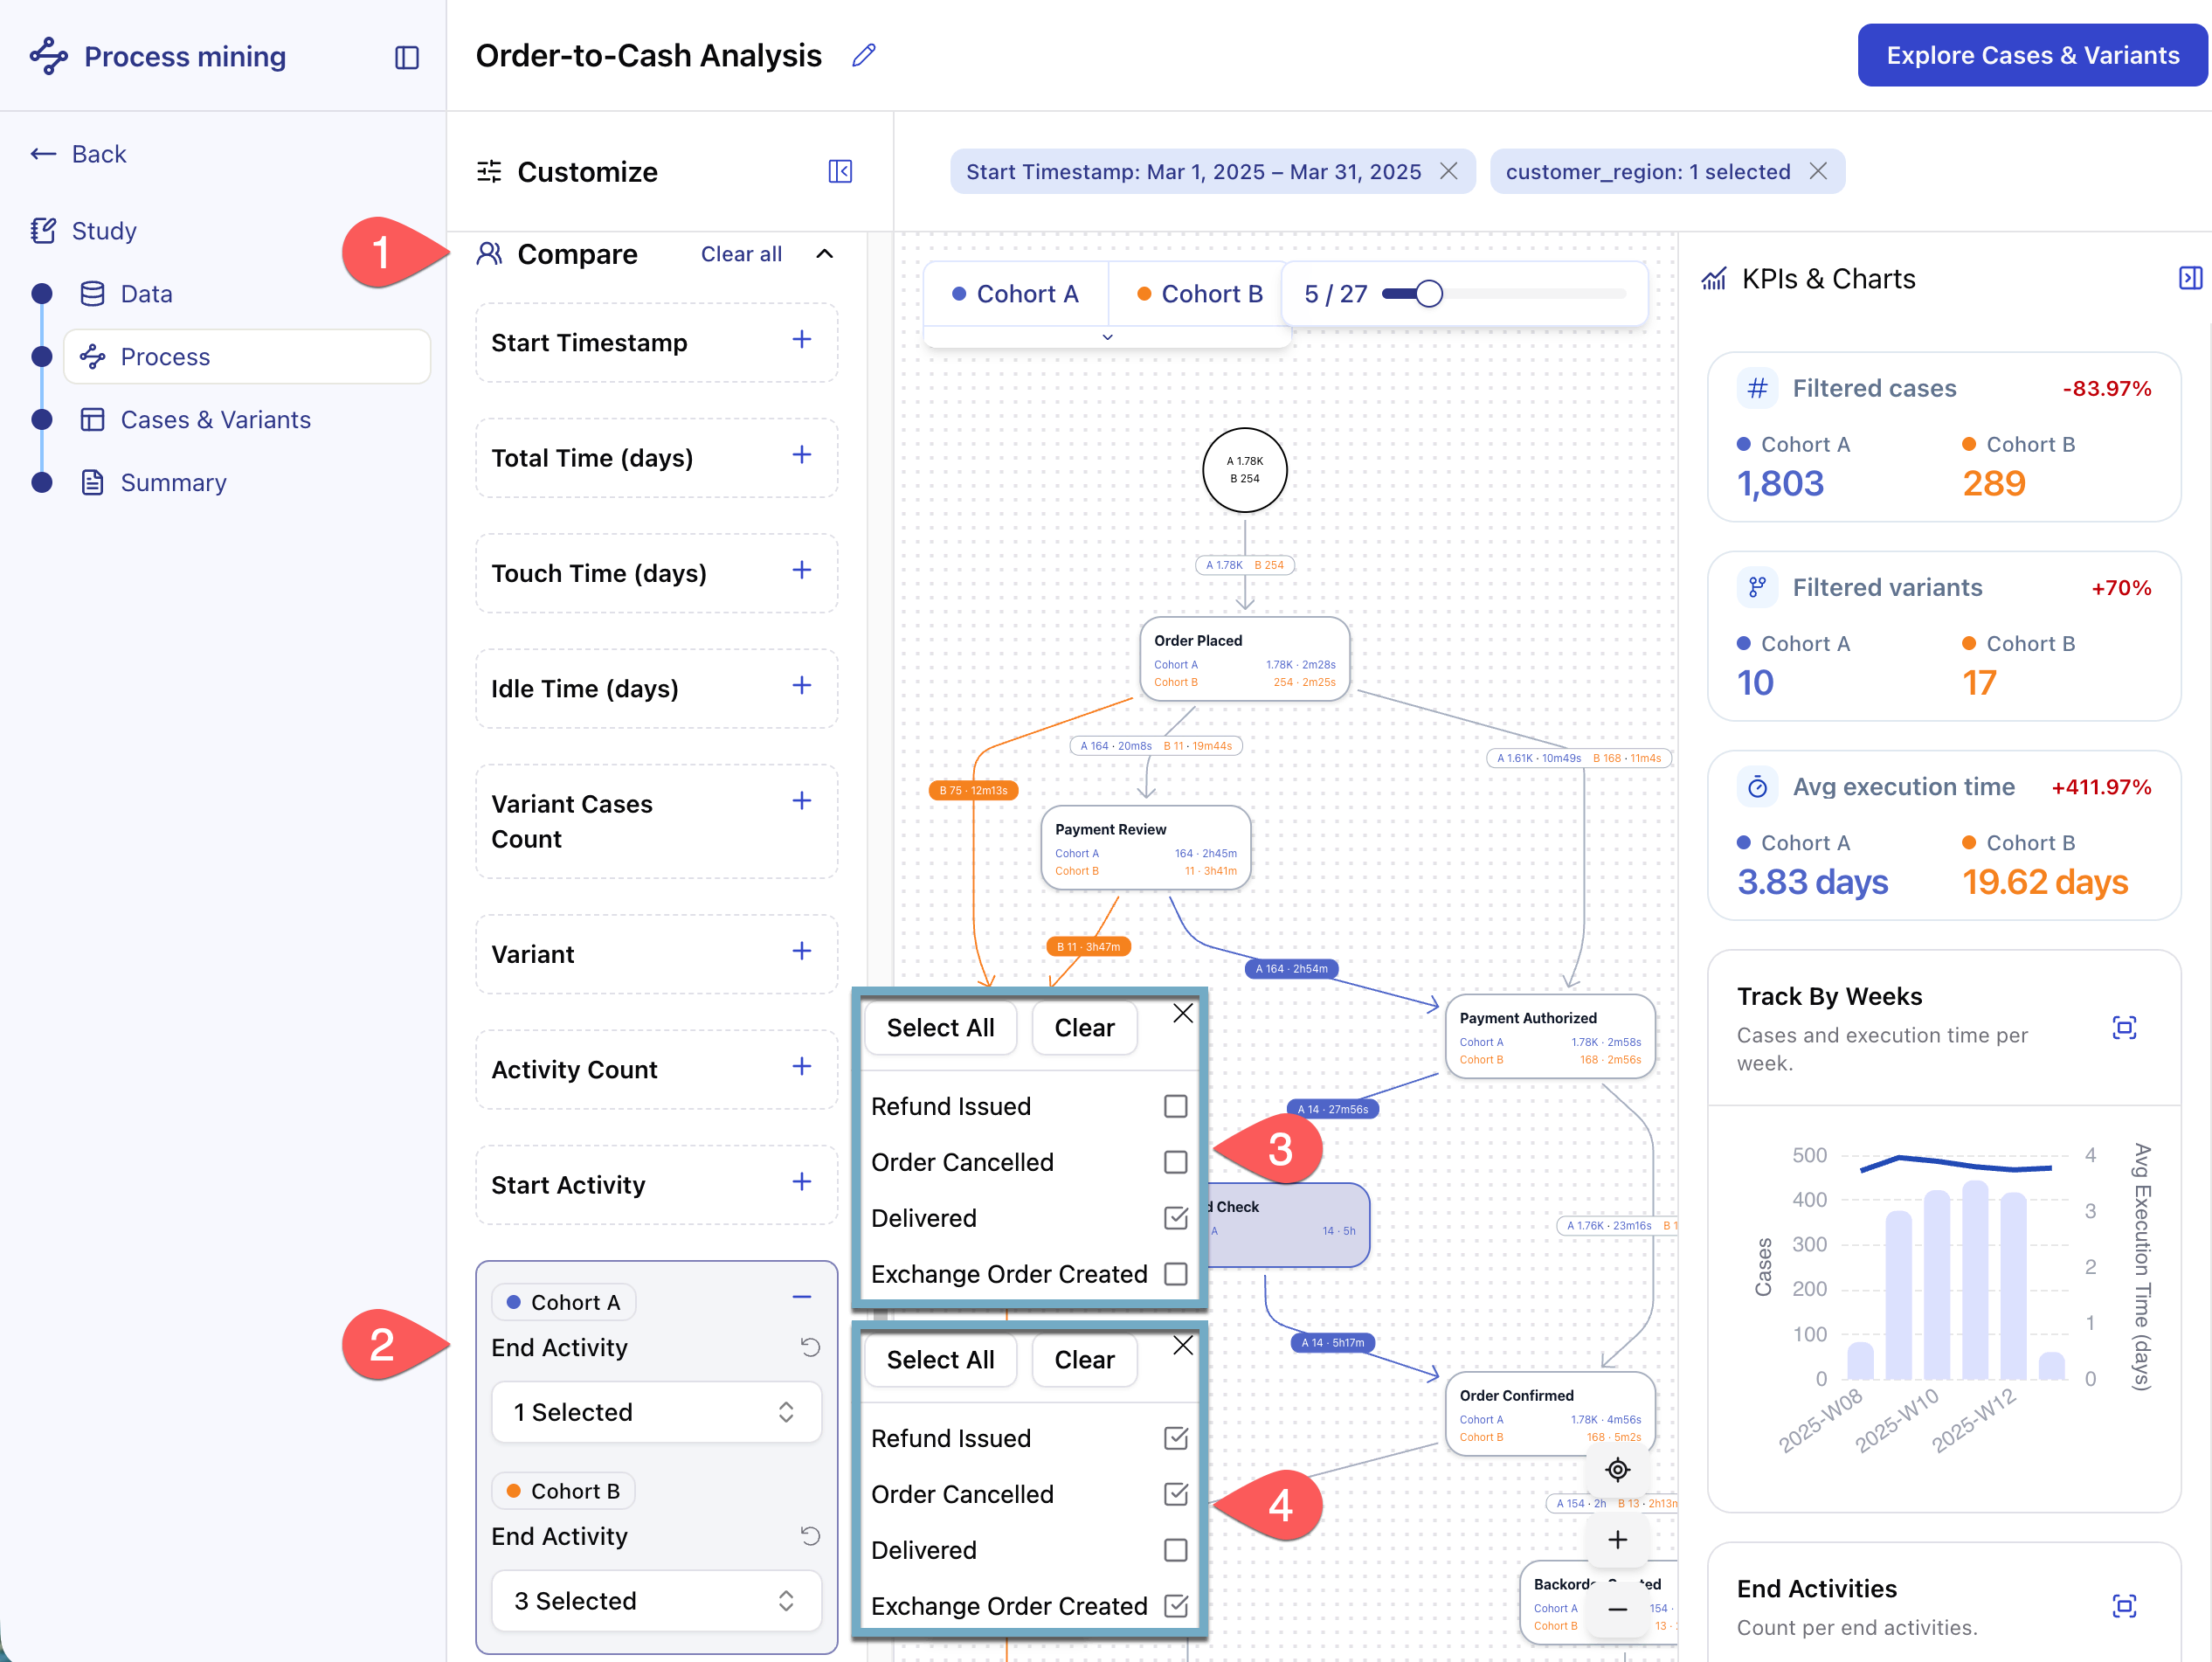Add the Touch Time (days) filter
This screenshot has width=2212, height=1662.
click(801, 570)
